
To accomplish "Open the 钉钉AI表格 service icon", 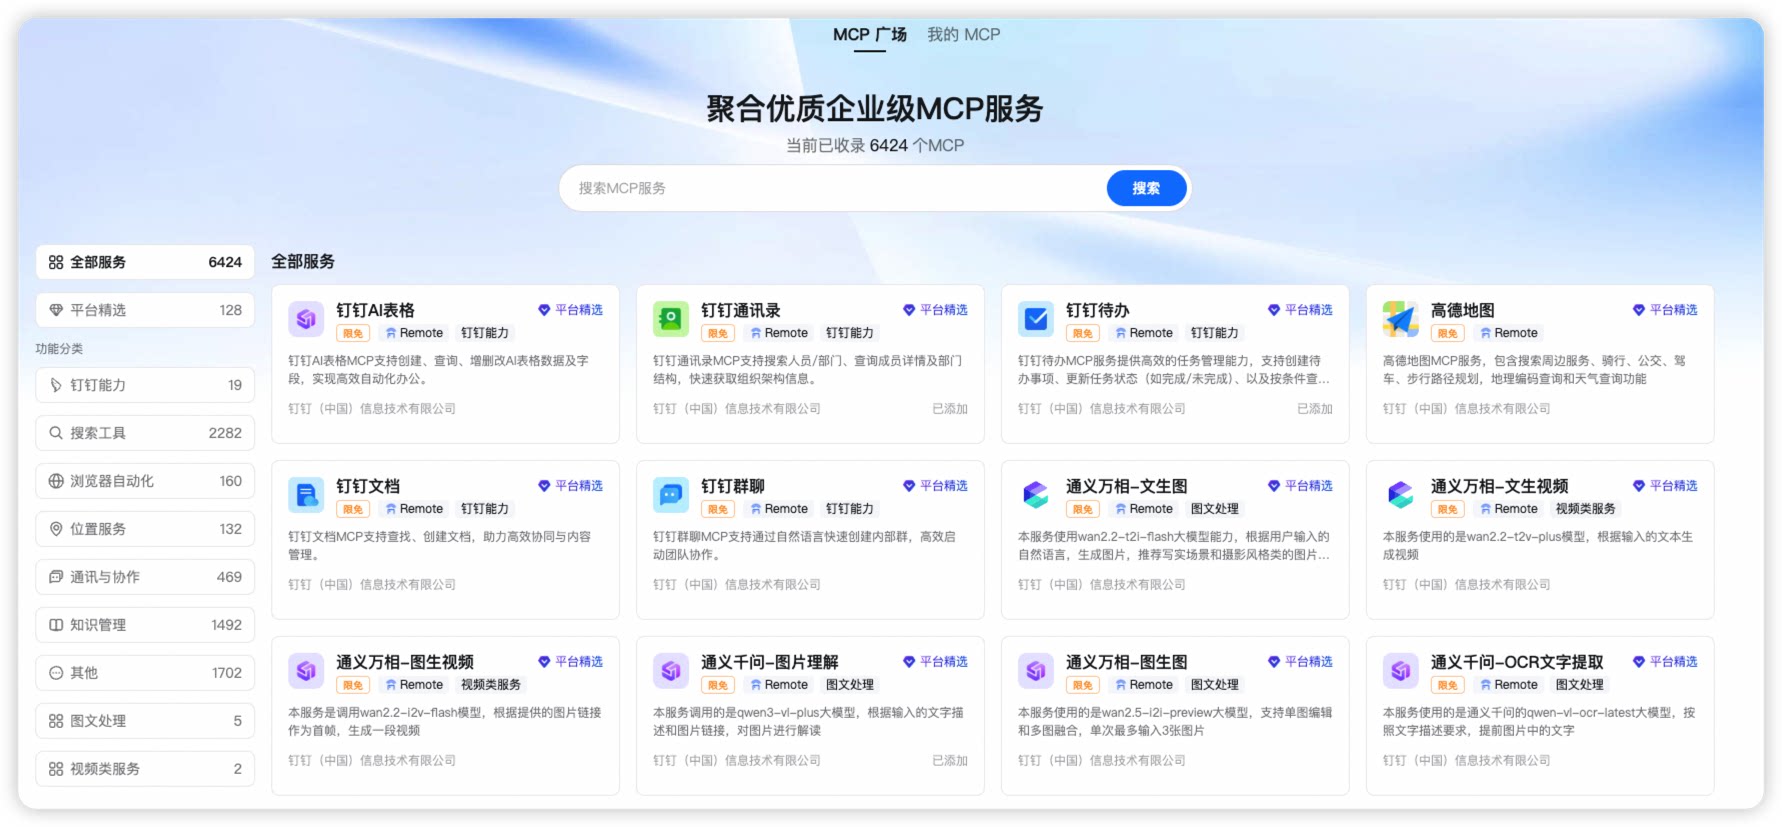I will pos(306,319).
